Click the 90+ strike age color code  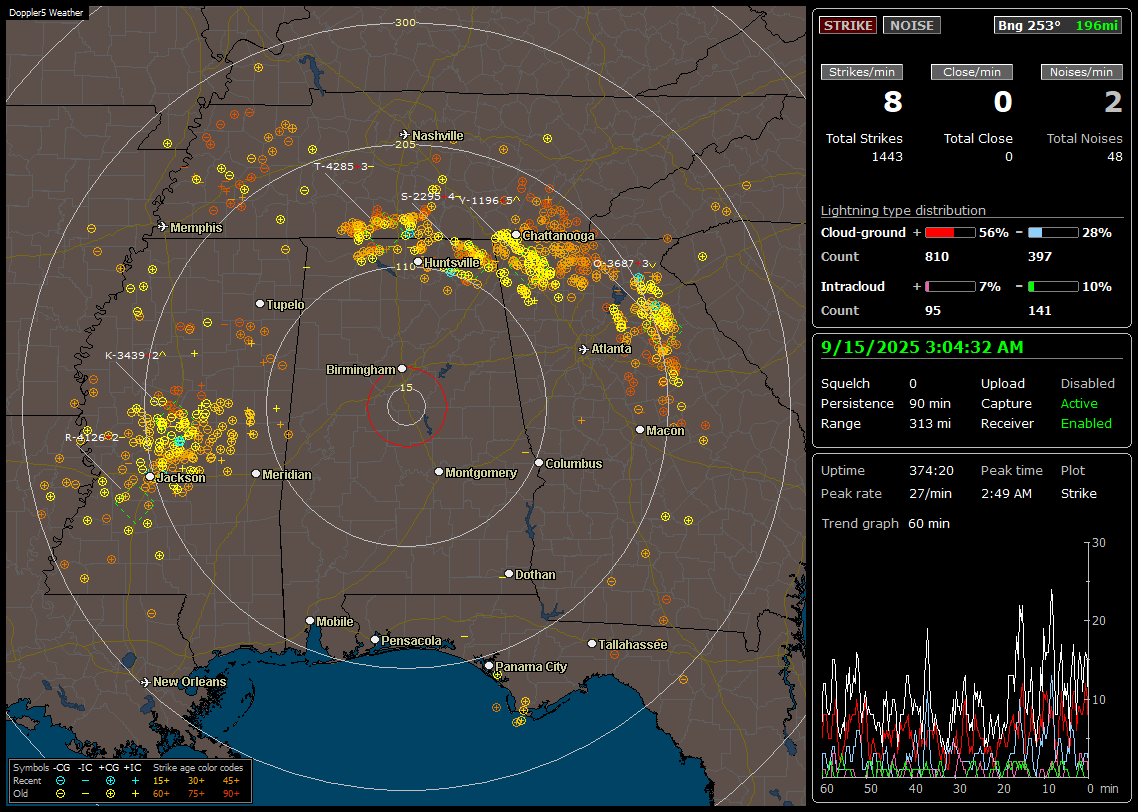(x=231, y=794)
